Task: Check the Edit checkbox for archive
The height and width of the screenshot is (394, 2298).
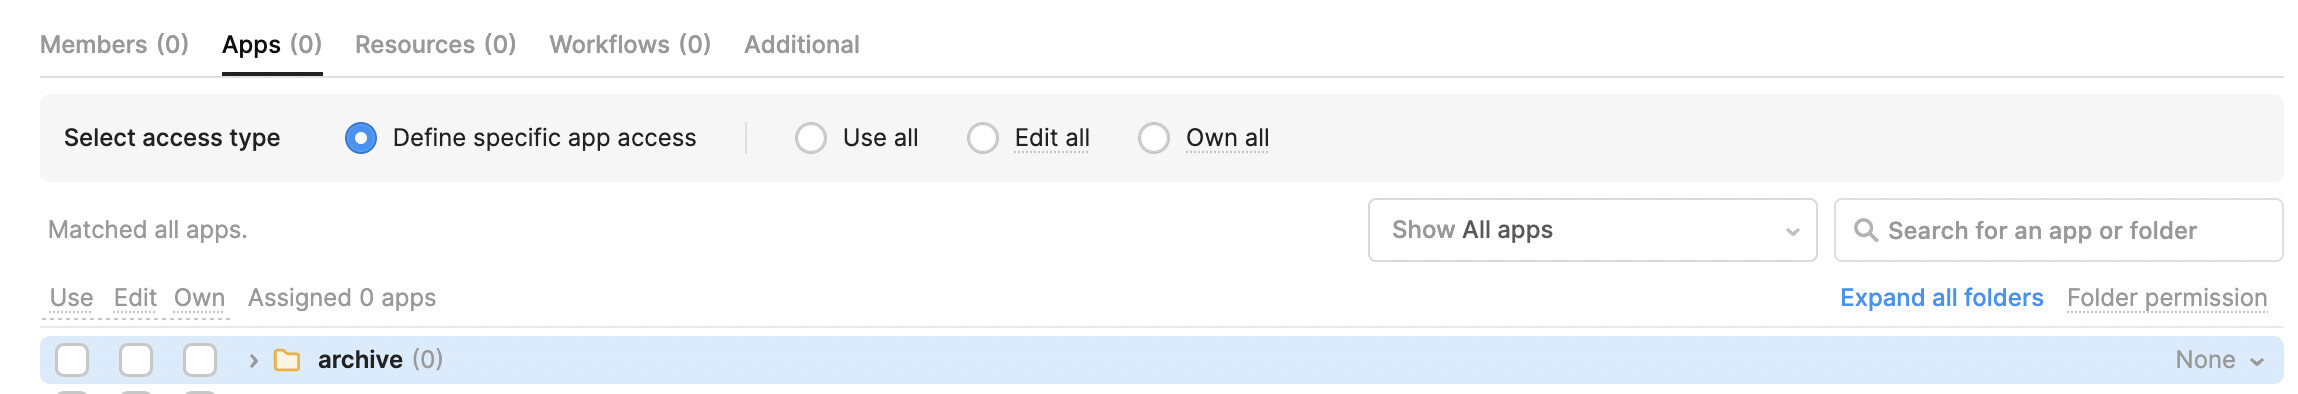Action: tap(136, 360)
